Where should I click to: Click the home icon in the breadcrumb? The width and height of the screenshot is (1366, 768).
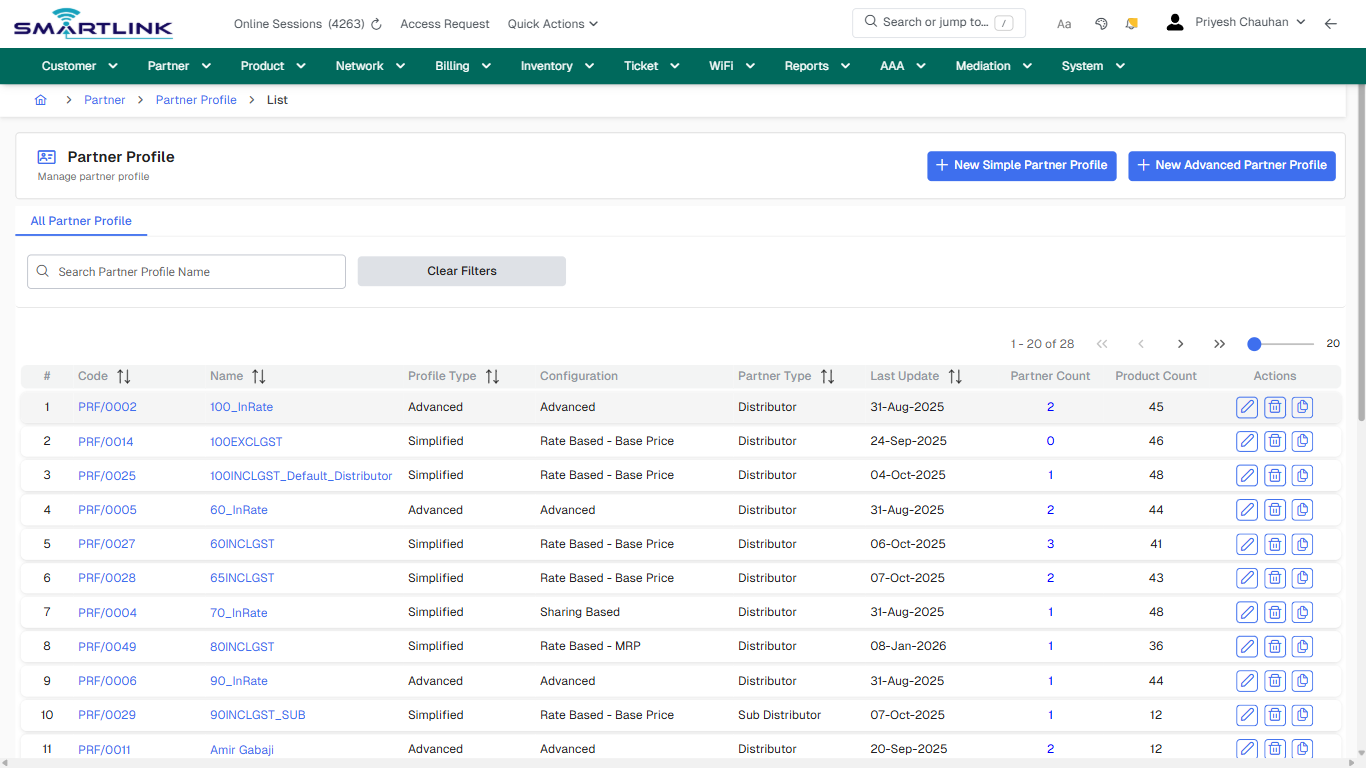[x=40, y=100]
